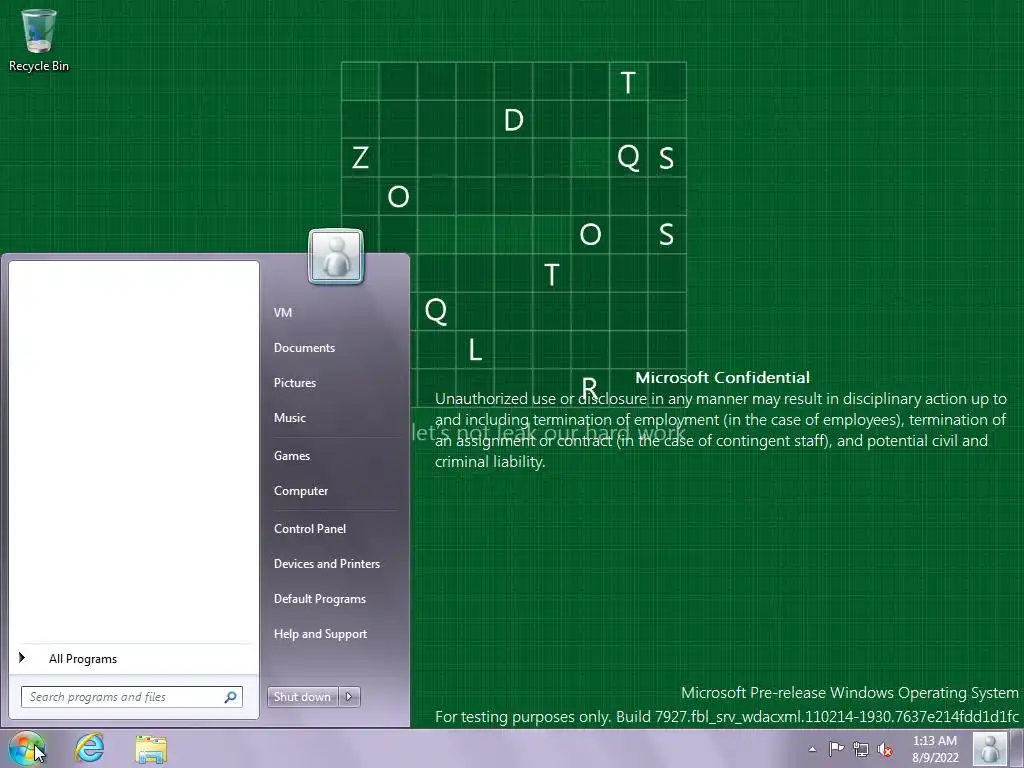
Task: Open Pictures from the Start menu
Action: (x=295, y=383)
